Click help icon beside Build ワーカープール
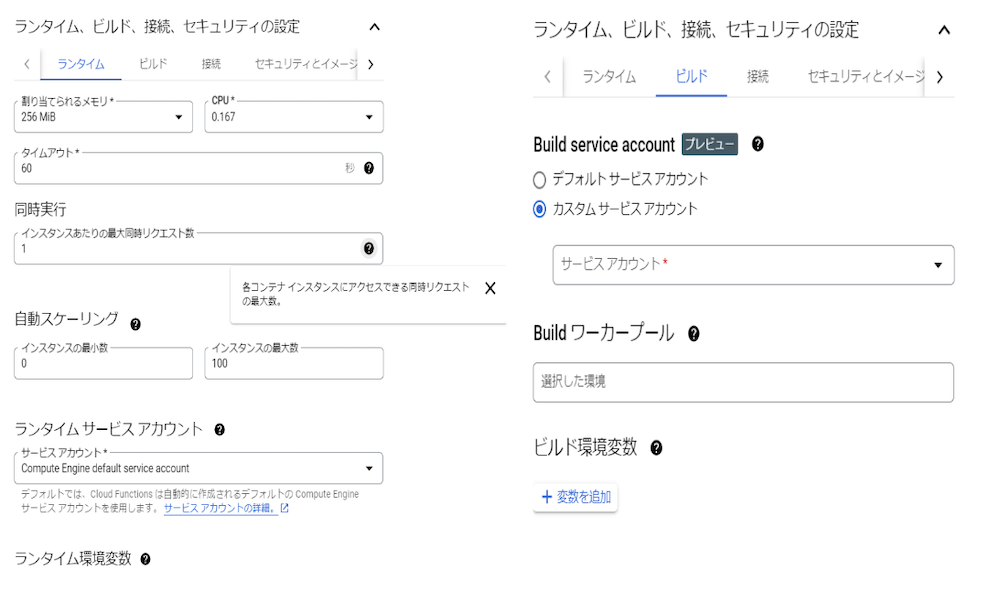1000x591 pixels. (694, 333)
